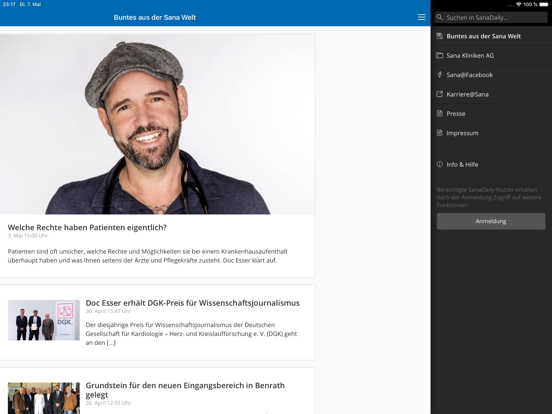The image size is (552, 414).
Task: Click the date text 30. April 15:47 Uhr
Action: pyautogui.click(x=108, y=311)
